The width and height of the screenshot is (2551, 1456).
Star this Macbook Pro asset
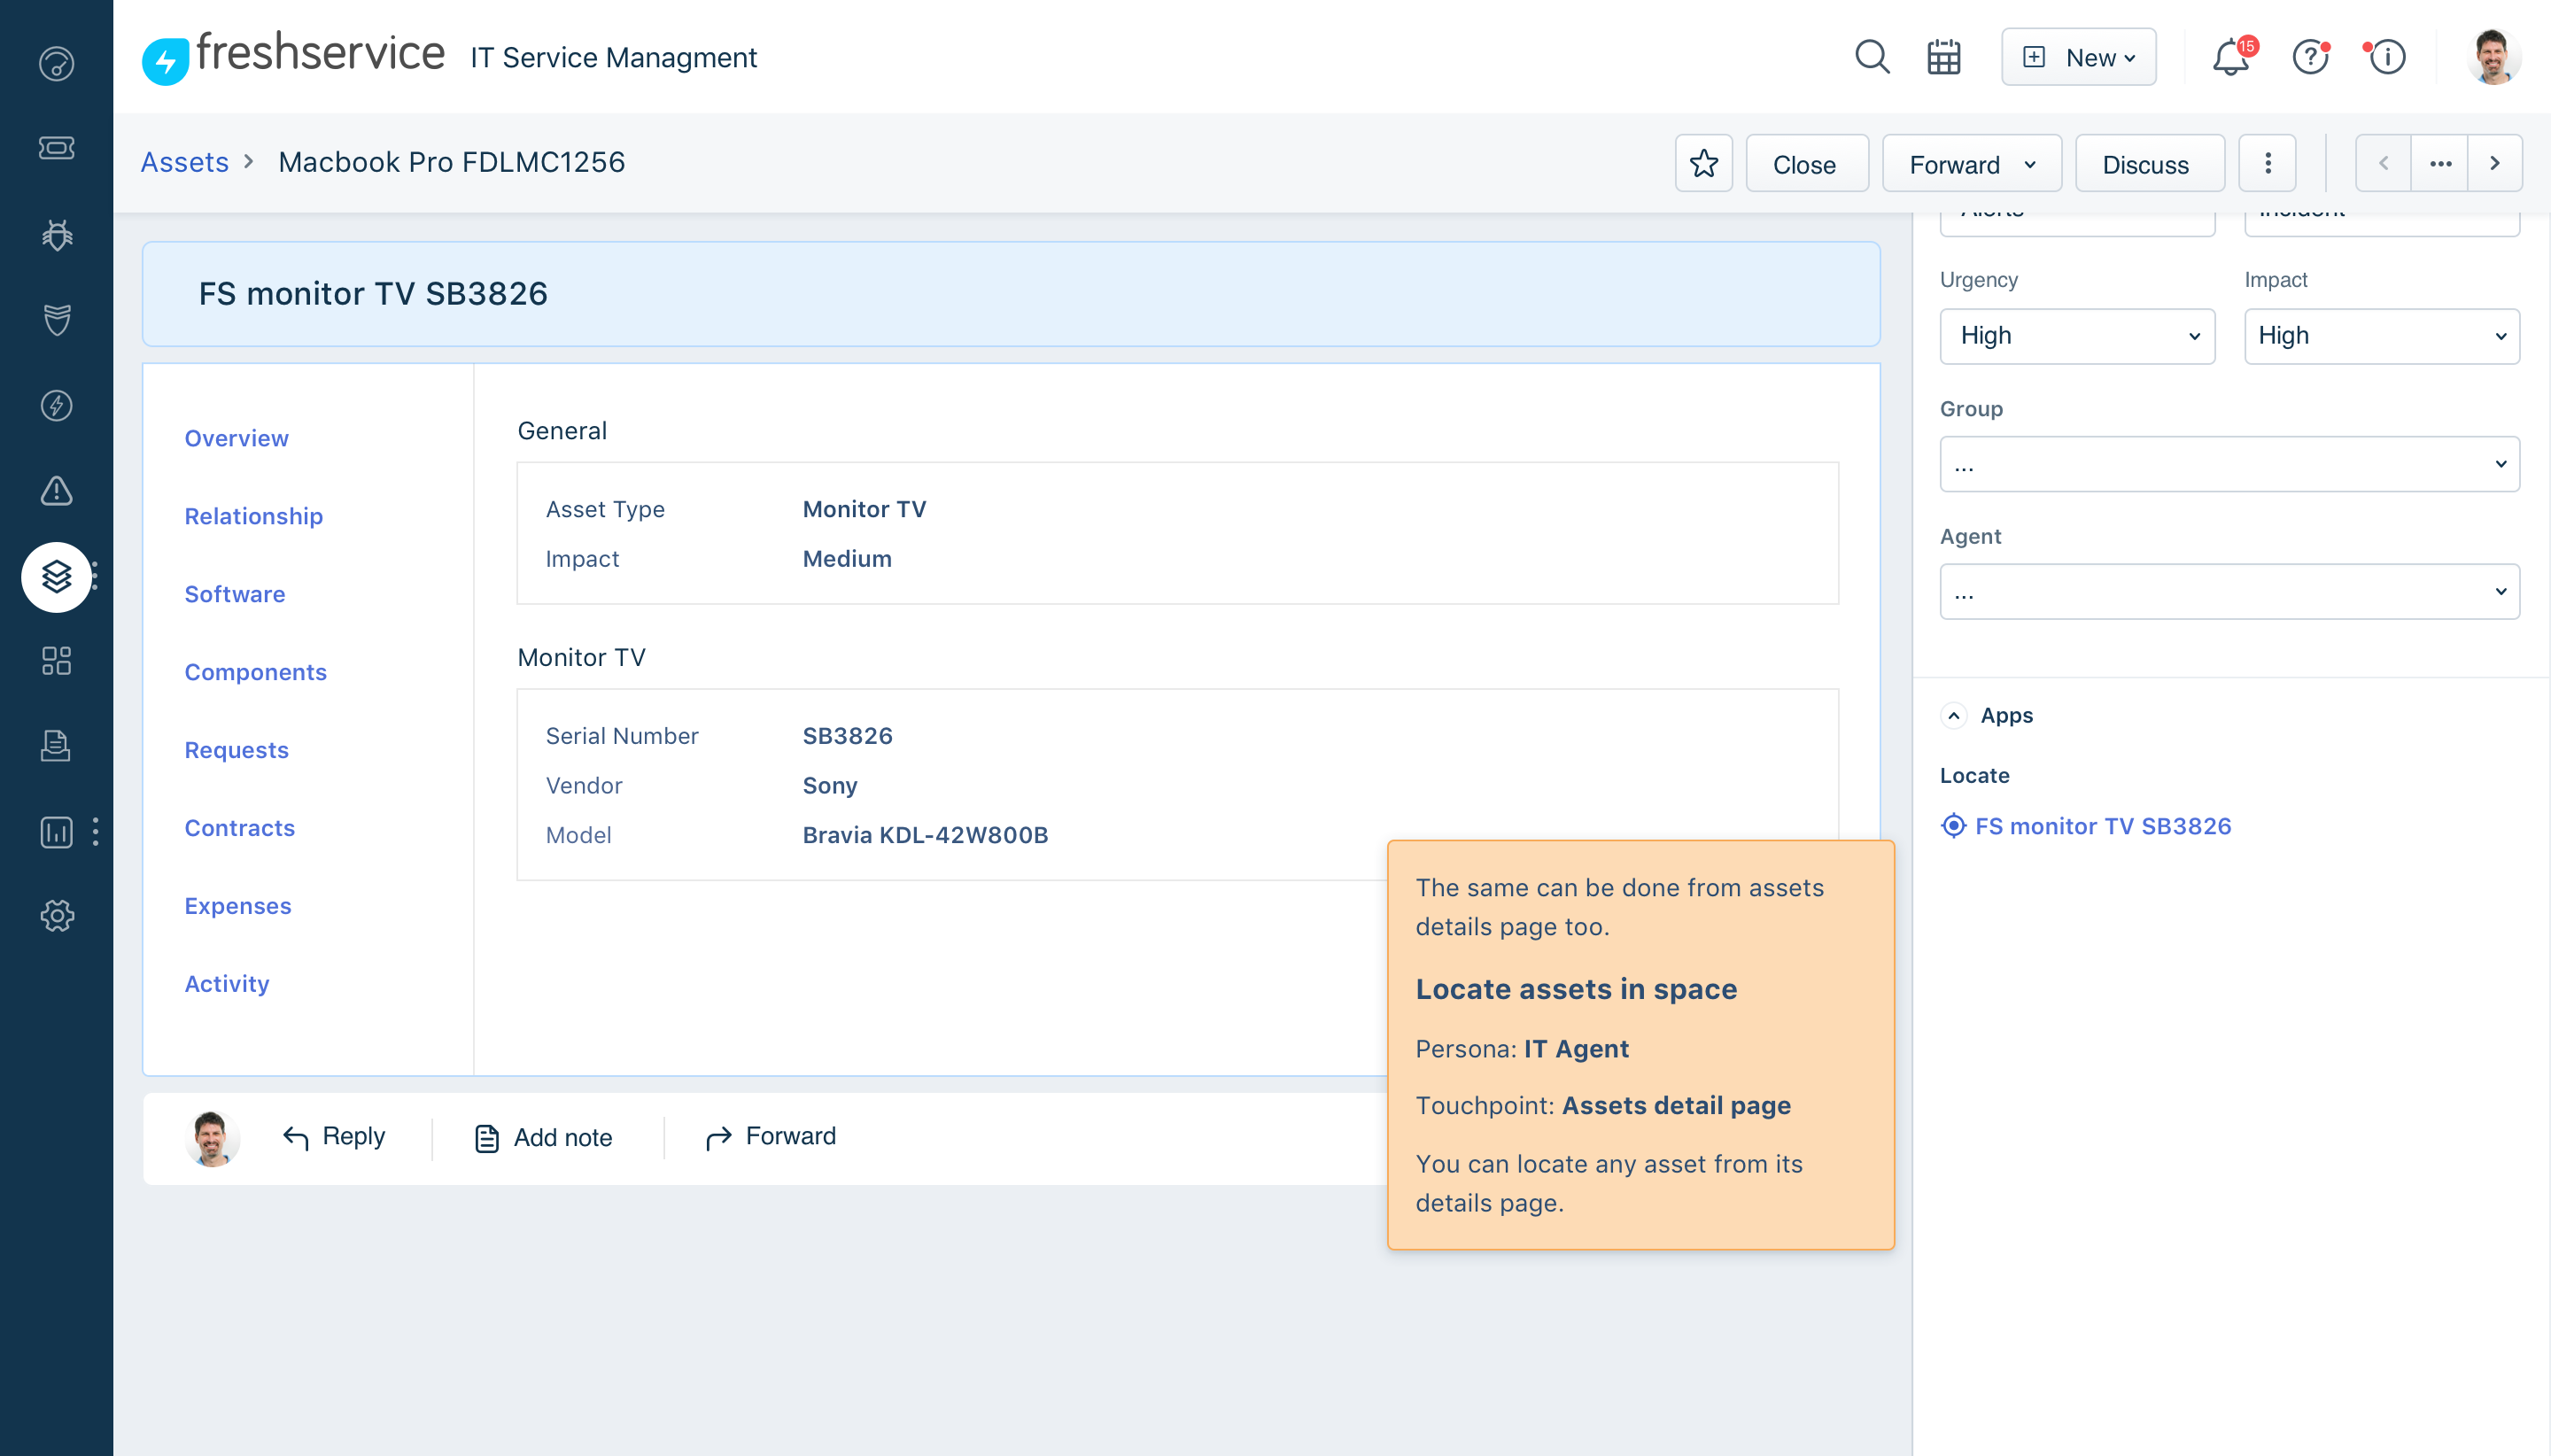1703,162
